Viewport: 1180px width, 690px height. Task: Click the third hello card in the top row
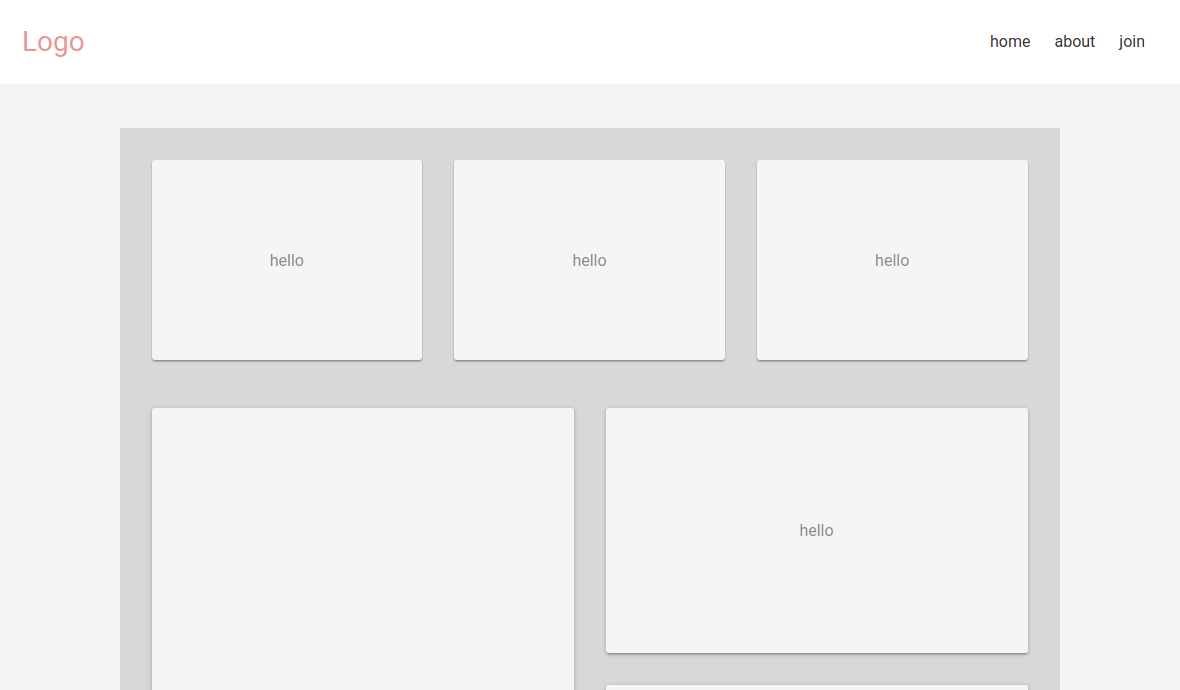(x=892, y=260)
